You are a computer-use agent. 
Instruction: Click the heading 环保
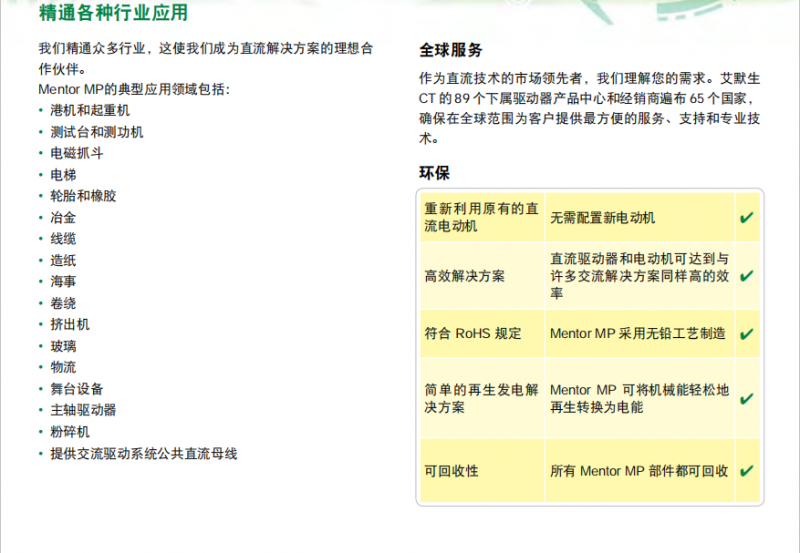click(434, 173)
